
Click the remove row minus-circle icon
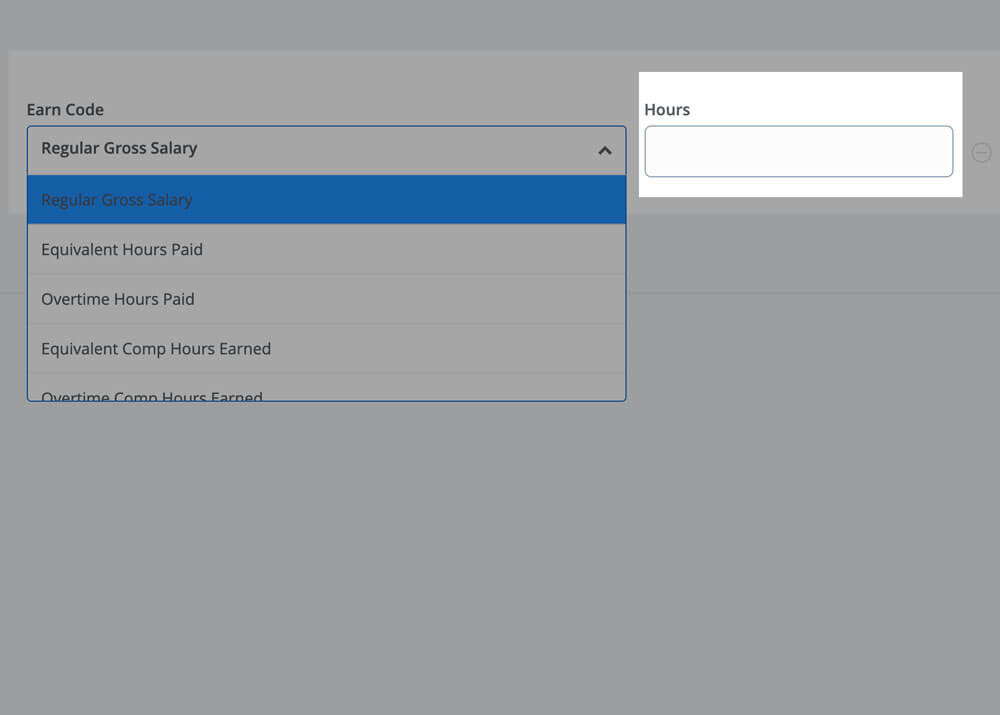pyautogui.click(x=981, y=152)
